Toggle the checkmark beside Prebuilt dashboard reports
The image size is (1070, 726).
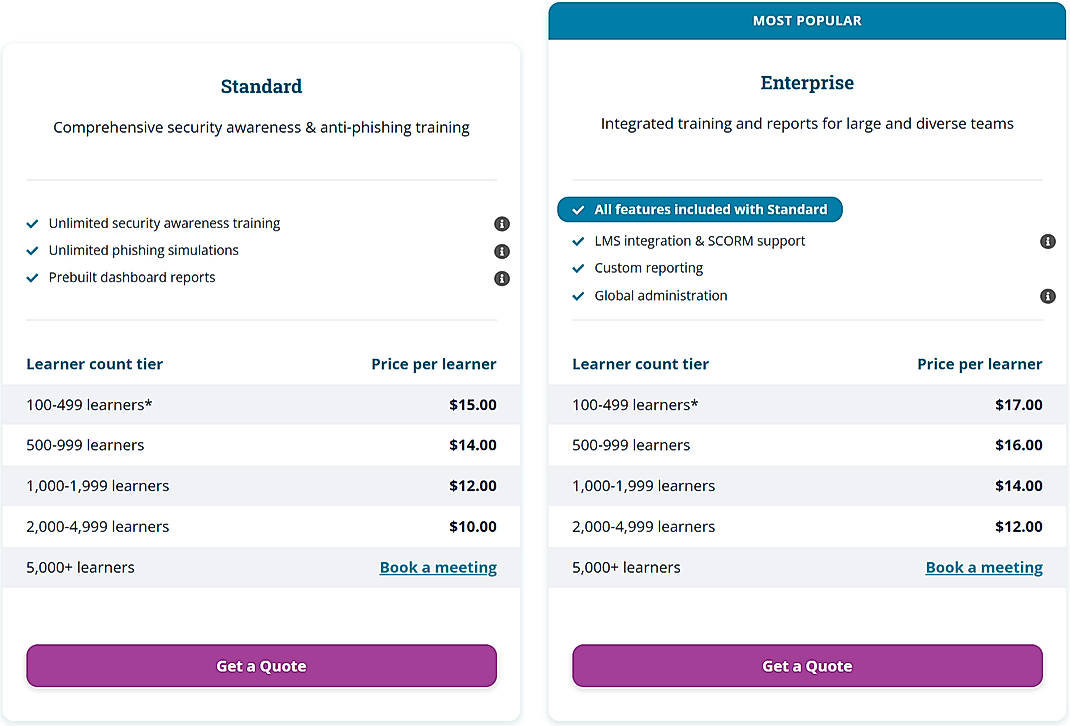point(31,277)
